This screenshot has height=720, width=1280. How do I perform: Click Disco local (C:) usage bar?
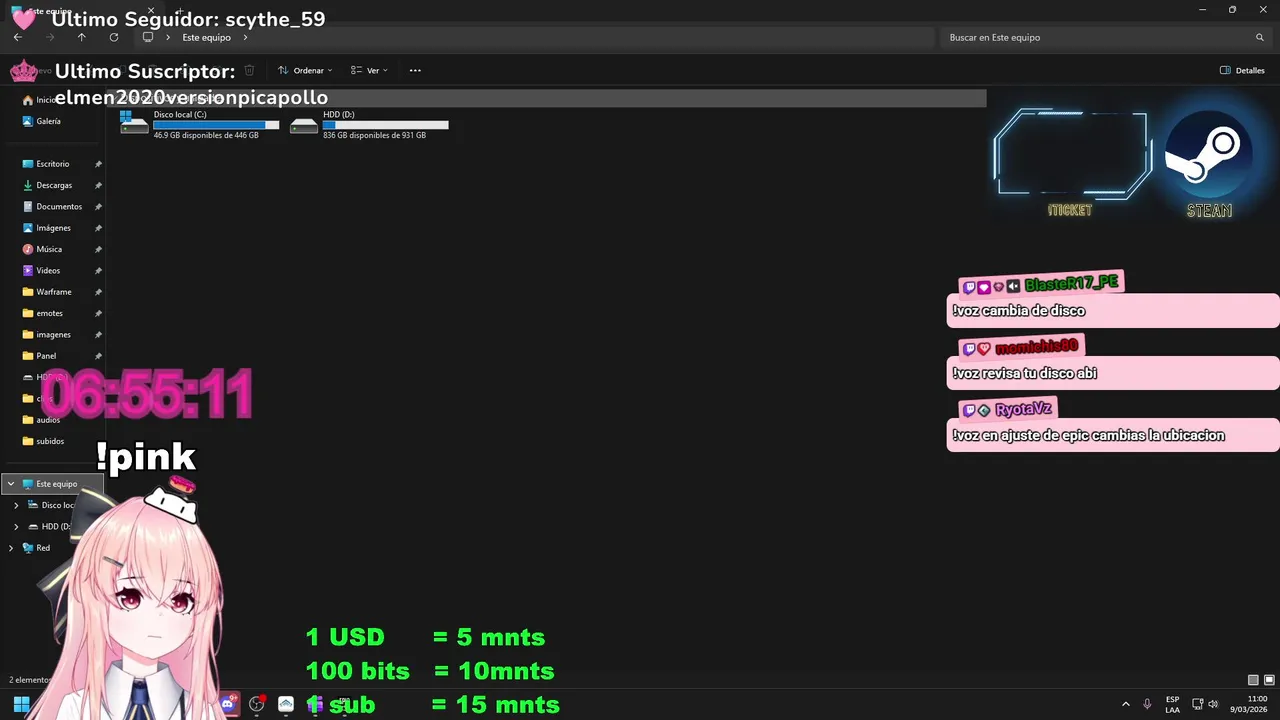[216, 125]
